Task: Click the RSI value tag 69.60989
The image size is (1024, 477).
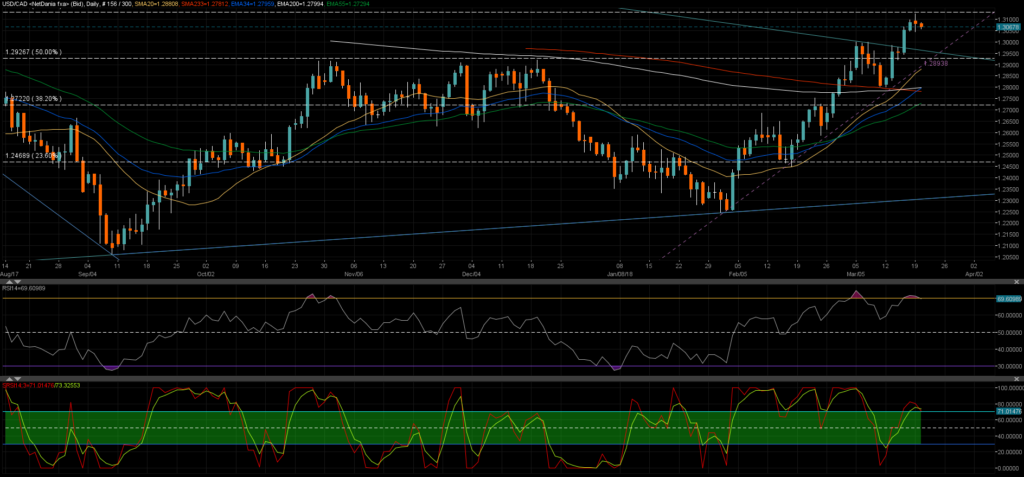Action: [x=1008, y=298]
